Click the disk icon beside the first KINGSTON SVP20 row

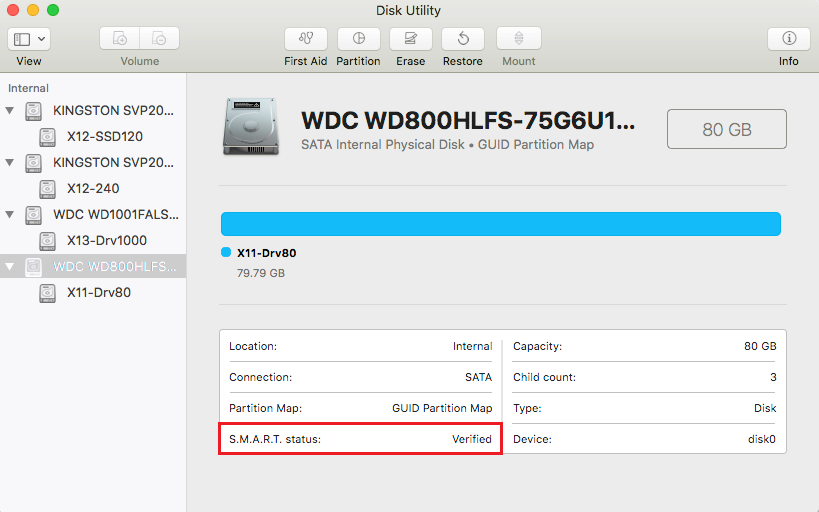33,111
